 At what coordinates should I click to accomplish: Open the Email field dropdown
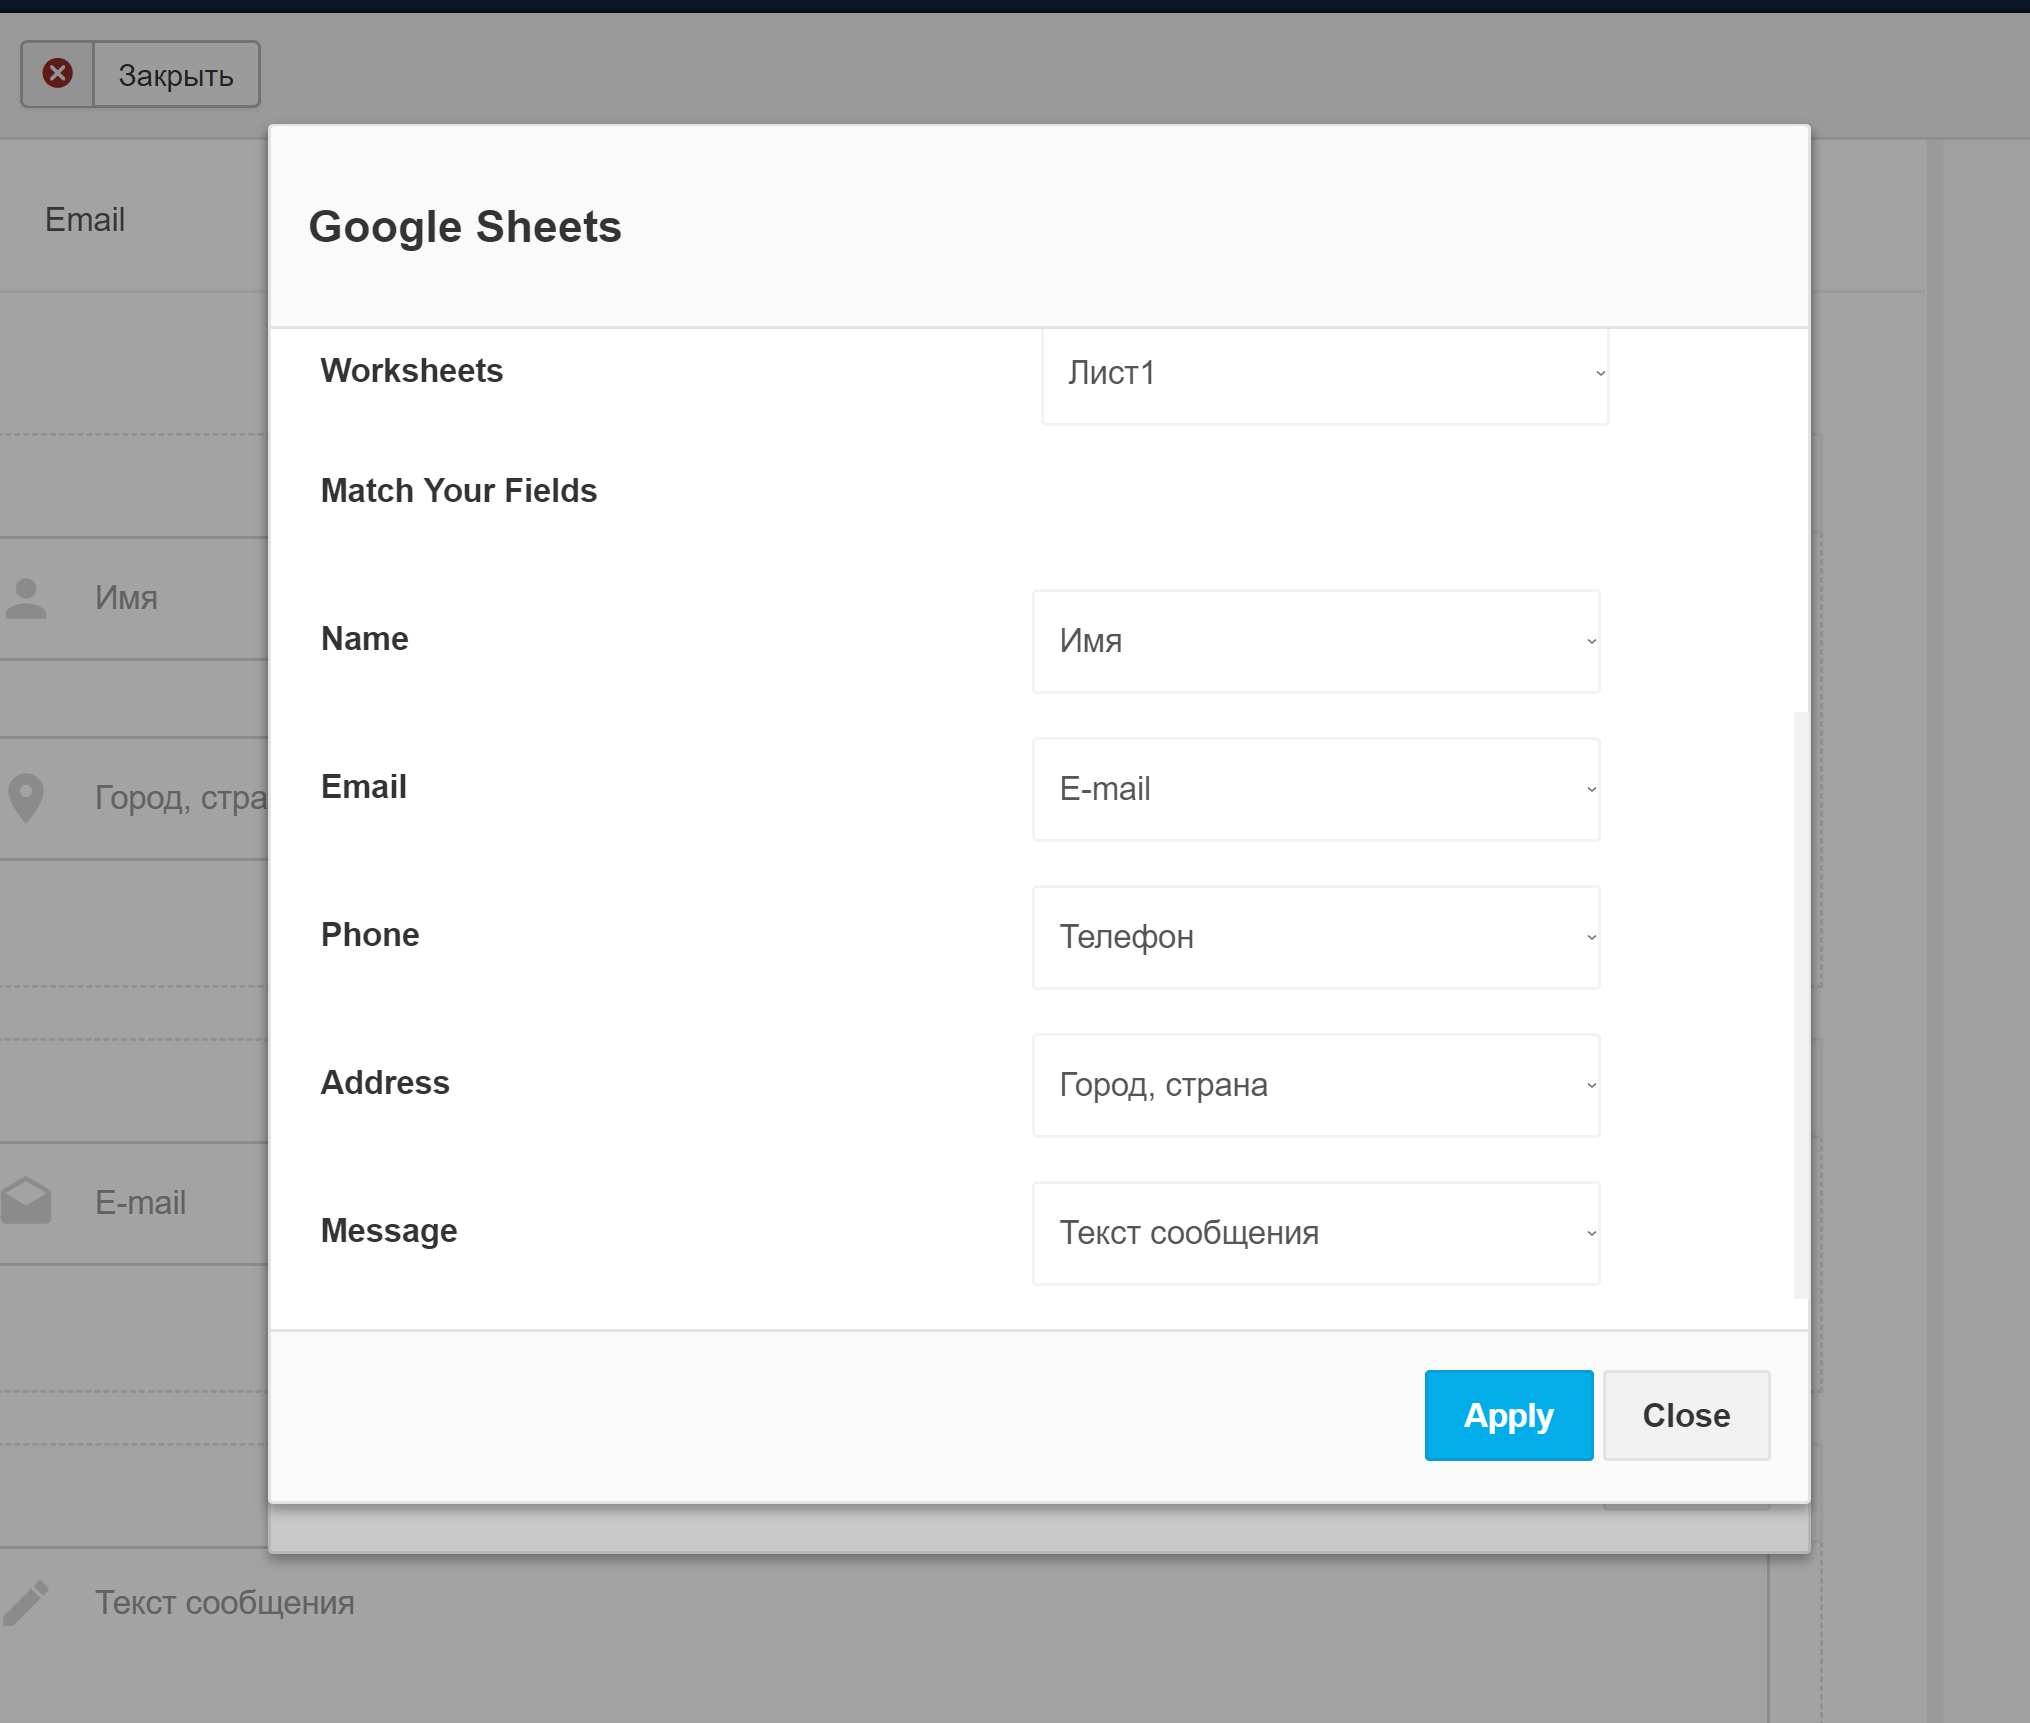pos(1316,789)
